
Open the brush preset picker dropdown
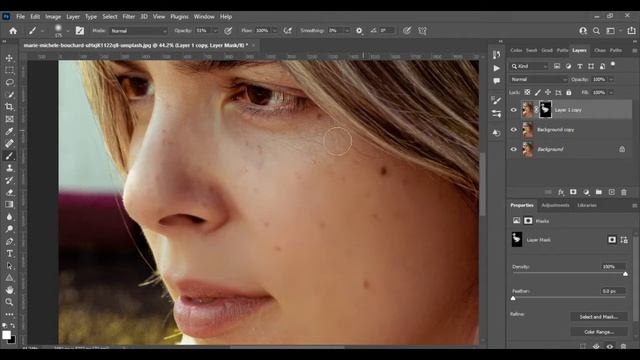(67, 31)
